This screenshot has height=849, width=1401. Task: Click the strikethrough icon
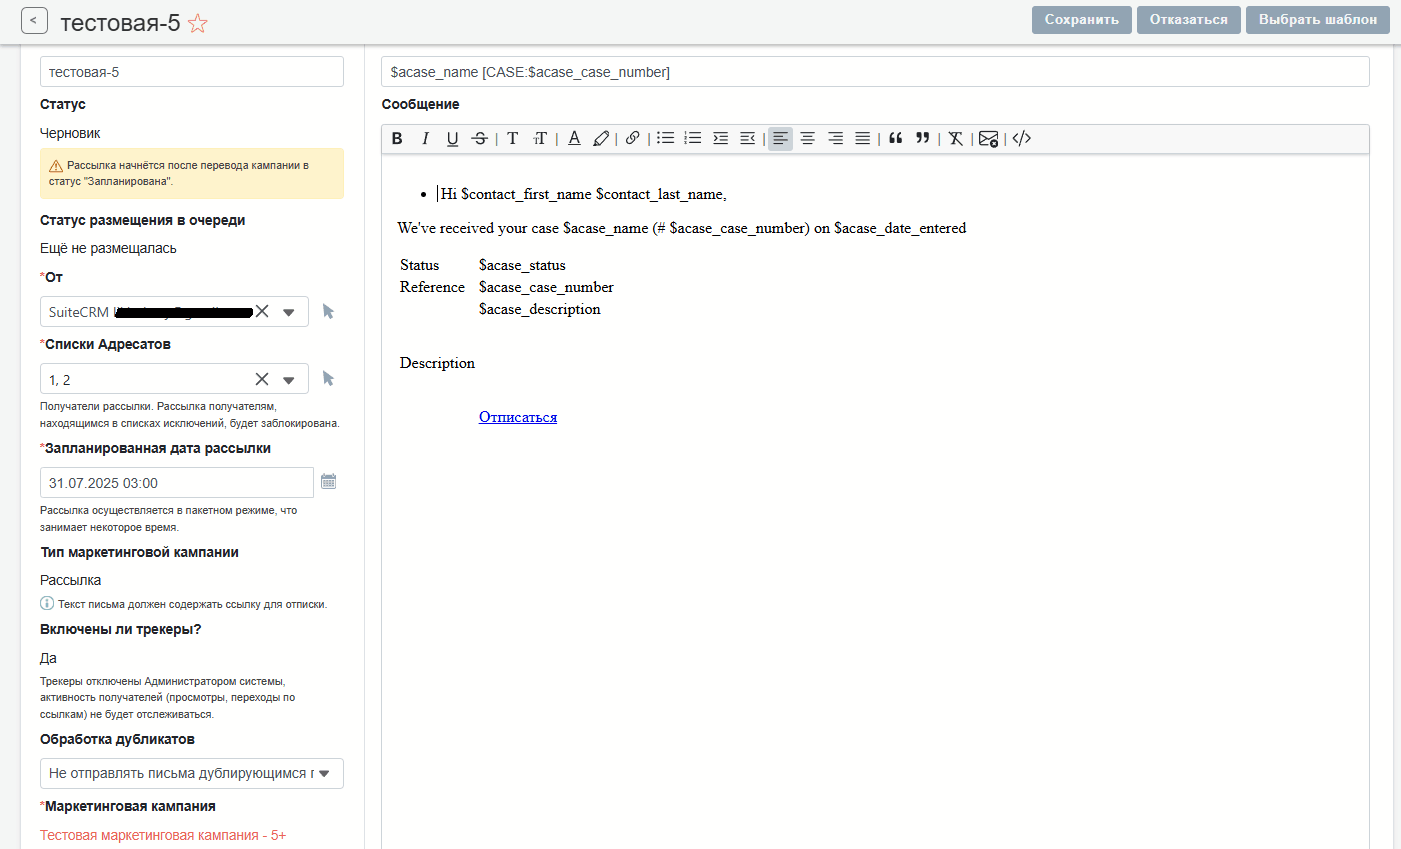[x=480, y=139]
